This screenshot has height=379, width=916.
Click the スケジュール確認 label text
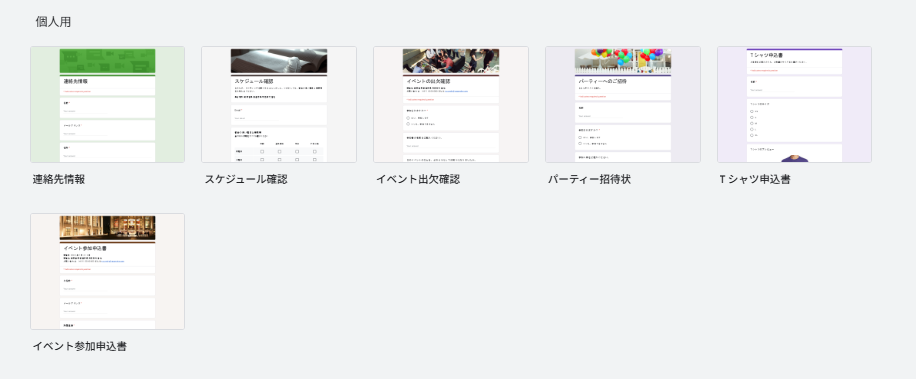(x=246, y=179)
